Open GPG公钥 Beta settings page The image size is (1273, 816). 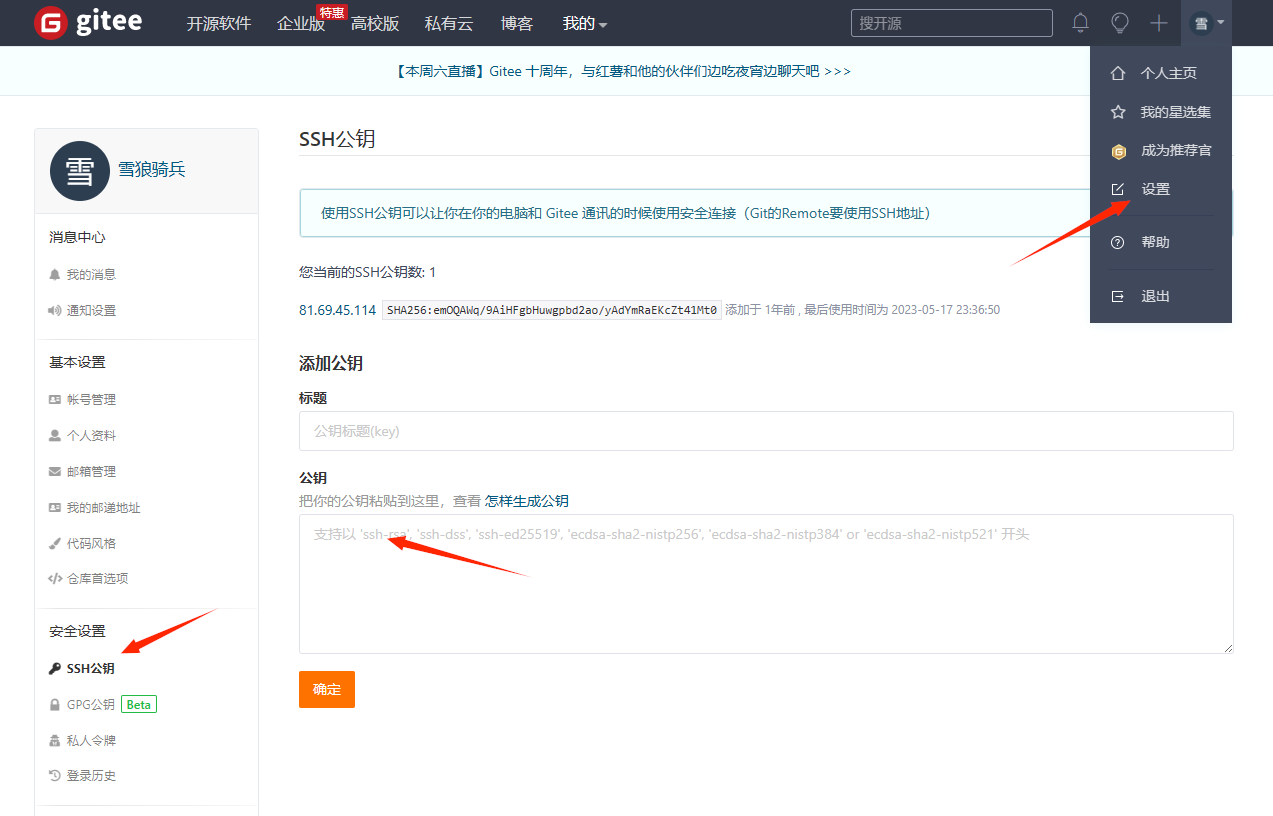pos(91,704)
